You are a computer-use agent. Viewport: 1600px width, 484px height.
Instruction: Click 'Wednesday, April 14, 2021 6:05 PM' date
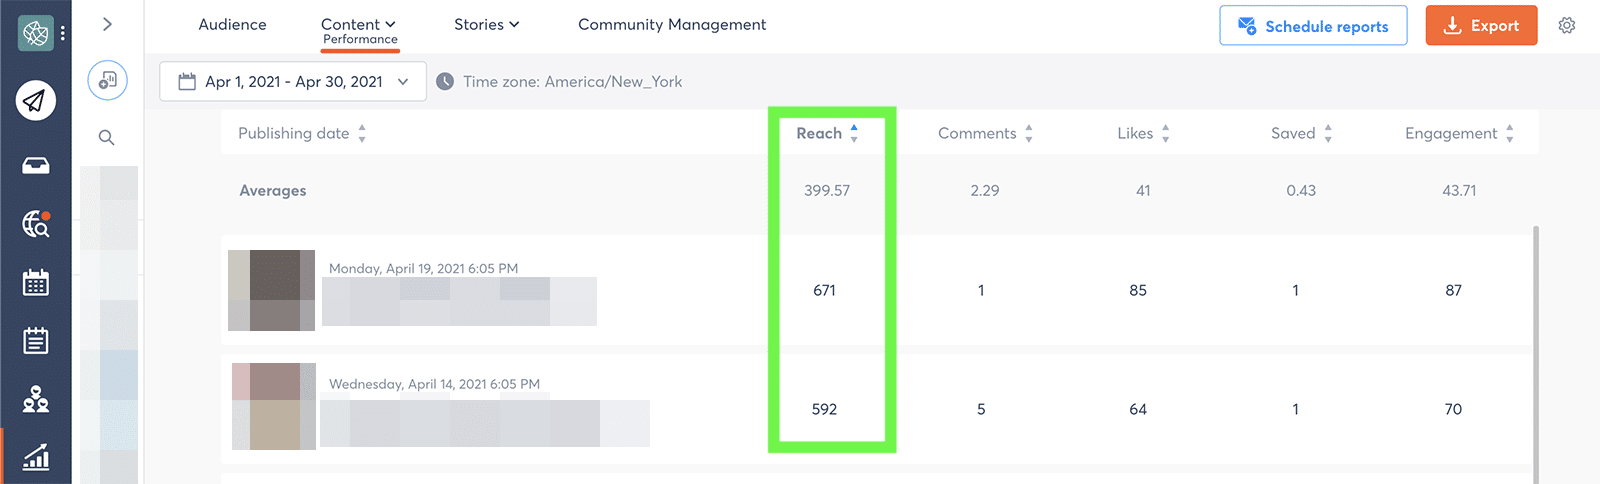434,384
